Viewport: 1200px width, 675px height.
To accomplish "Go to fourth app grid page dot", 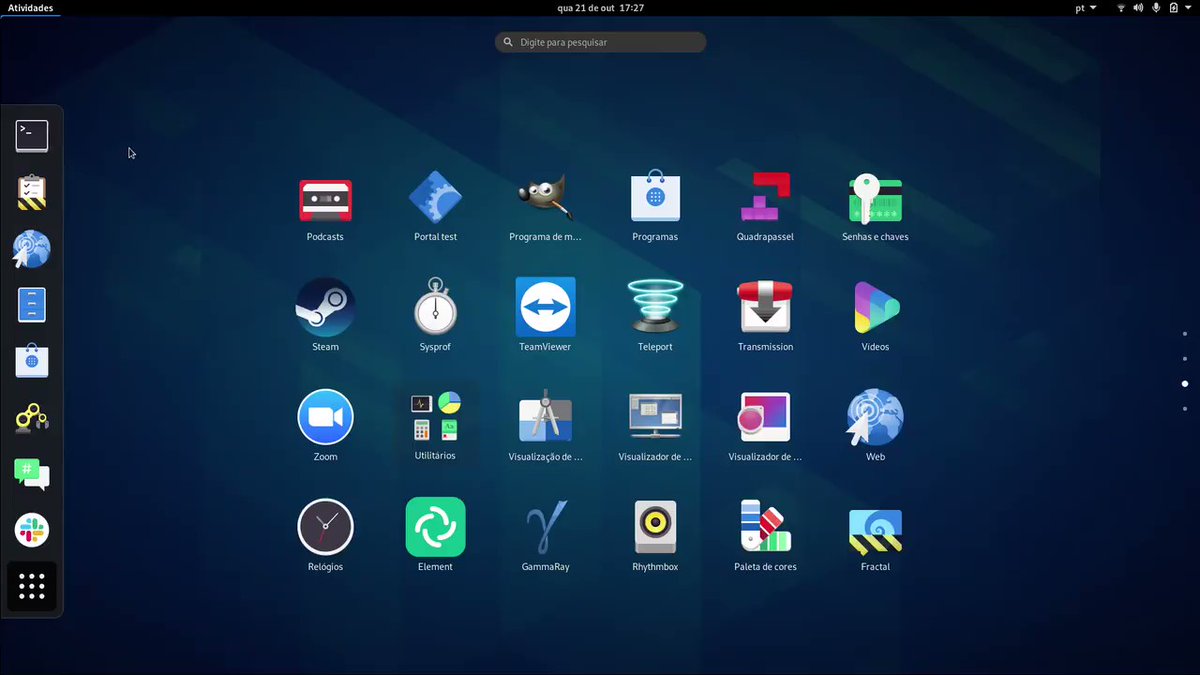I will pos(1185,409).
